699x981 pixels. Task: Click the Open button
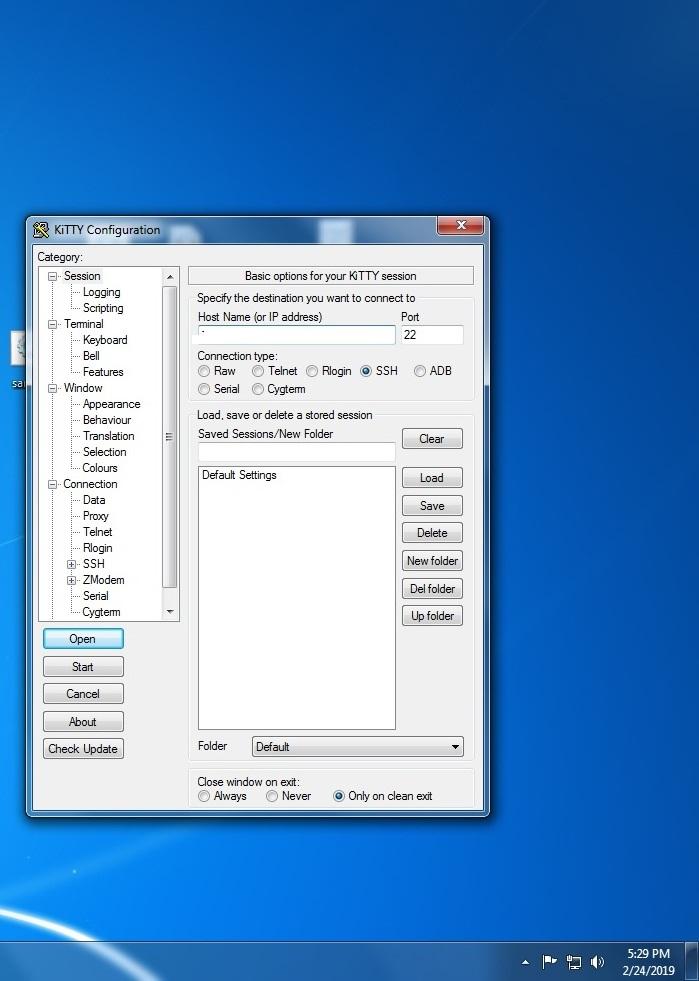click(x=83, y=639)
